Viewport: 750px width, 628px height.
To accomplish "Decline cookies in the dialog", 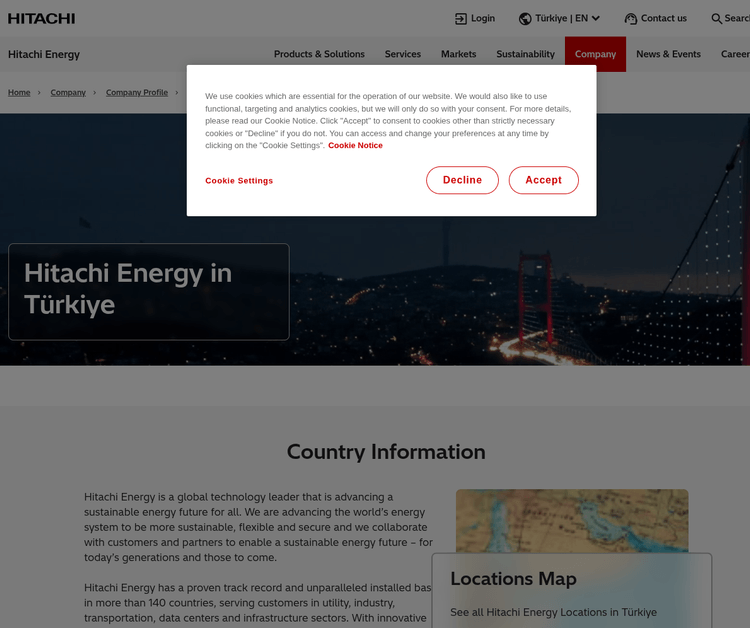I will [462, 180].
